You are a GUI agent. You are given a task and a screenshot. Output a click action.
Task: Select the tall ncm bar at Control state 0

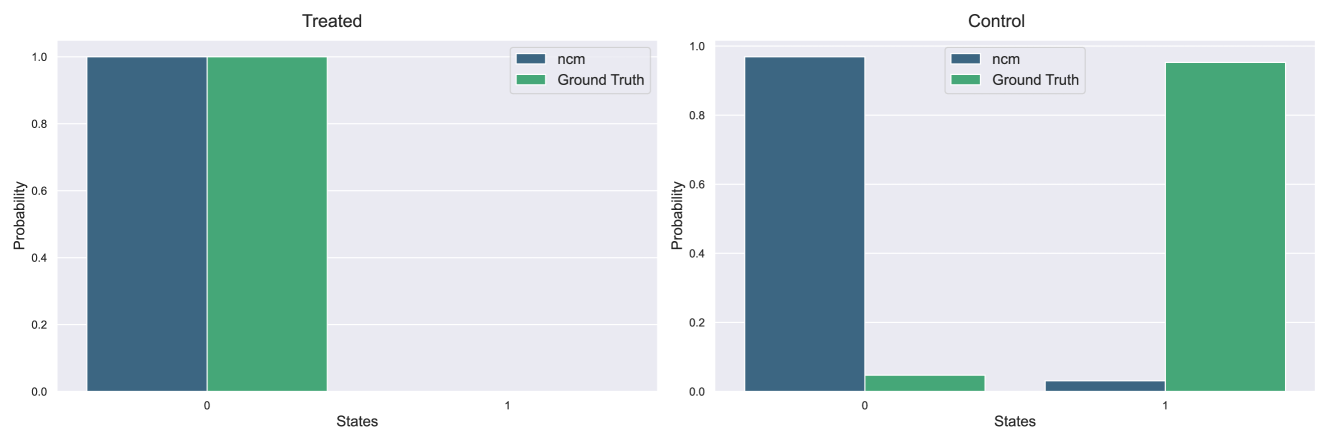(805, 224)
